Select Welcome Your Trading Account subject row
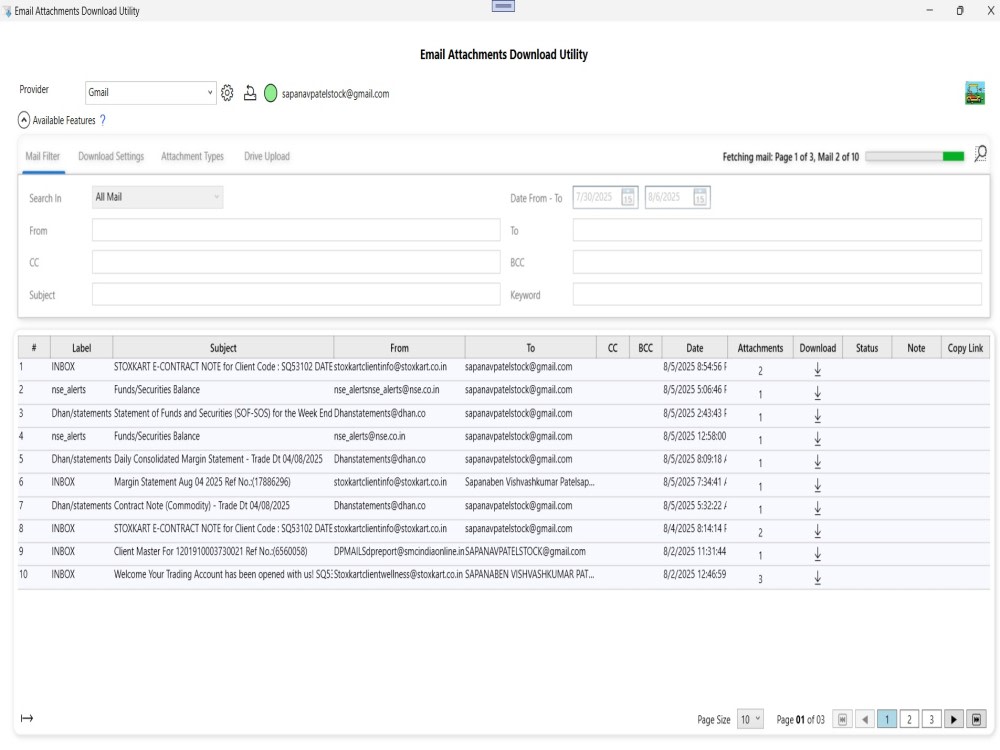The image size is (1000, 750). 223,574
